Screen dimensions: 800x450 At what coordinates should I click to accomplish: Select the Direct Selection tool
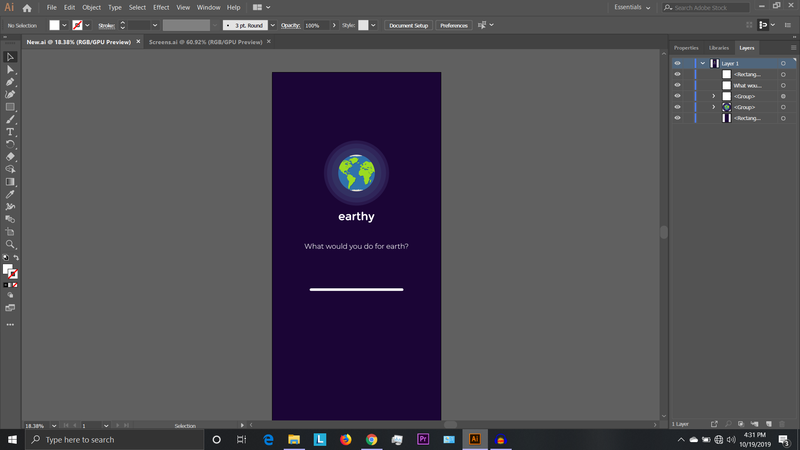10,69
